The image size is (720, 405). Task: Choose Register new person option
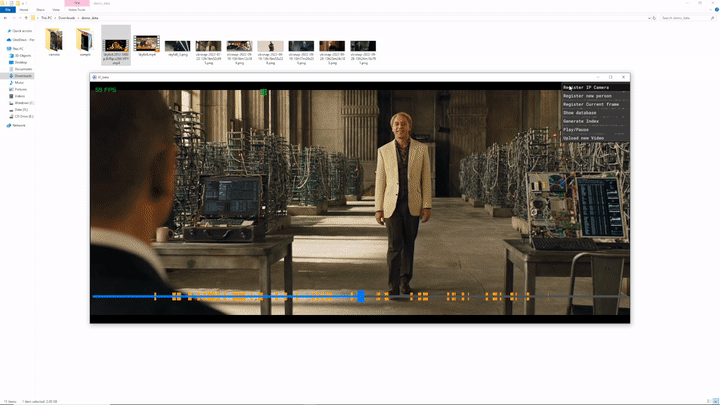pyautogui.click(x=596, y=96)
